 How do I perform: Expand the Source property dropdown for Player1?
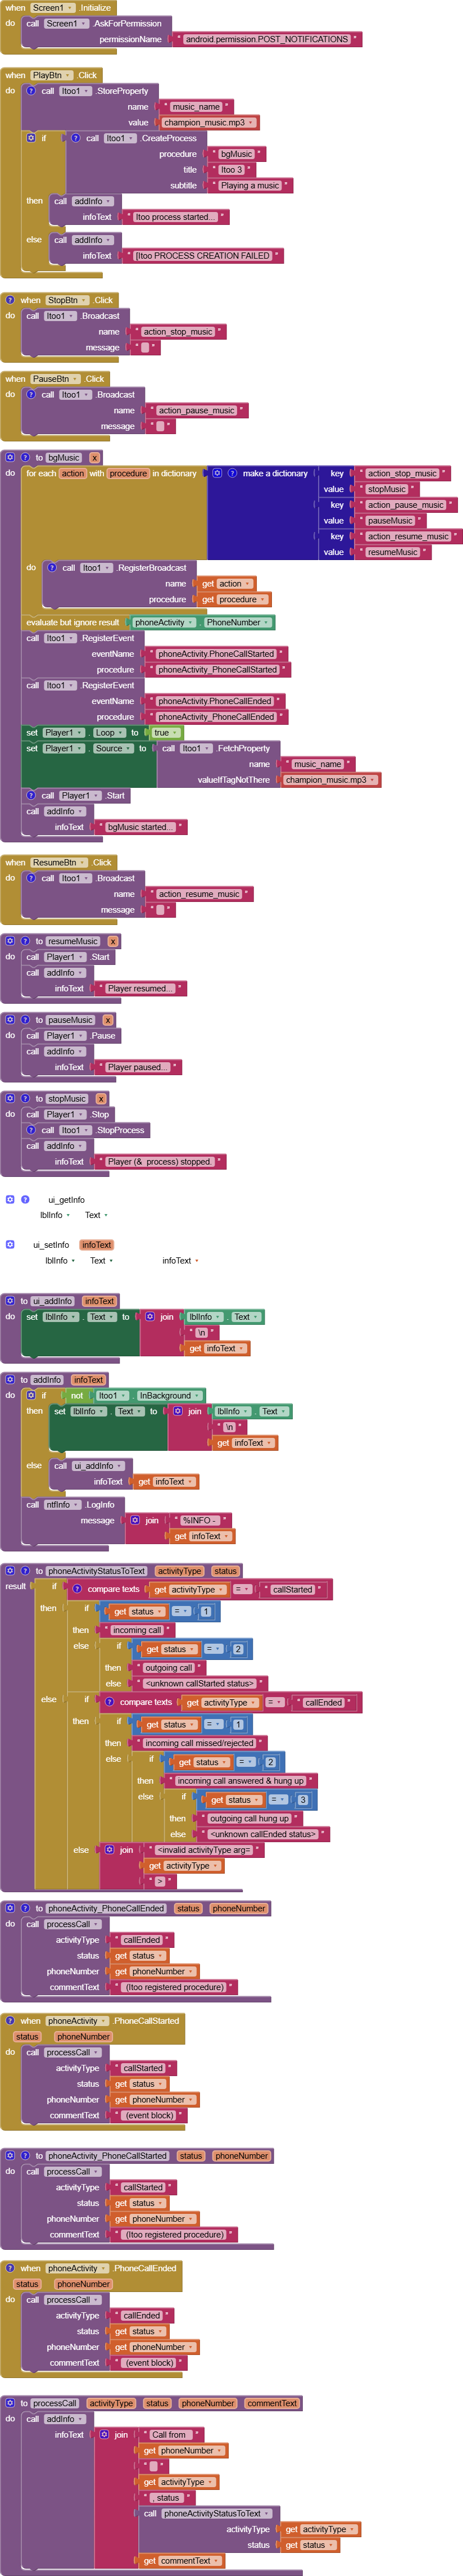click(x=126, y=748)
